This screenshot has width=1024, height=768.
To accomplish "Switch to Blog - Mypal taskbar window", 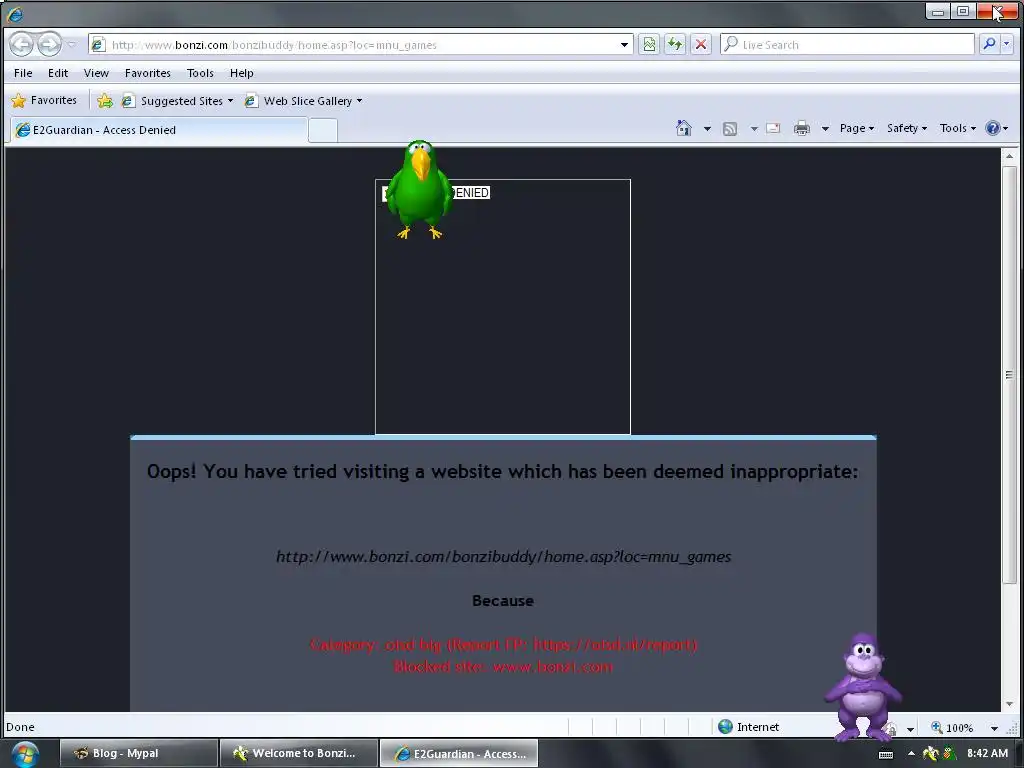I will click(138, 753).
